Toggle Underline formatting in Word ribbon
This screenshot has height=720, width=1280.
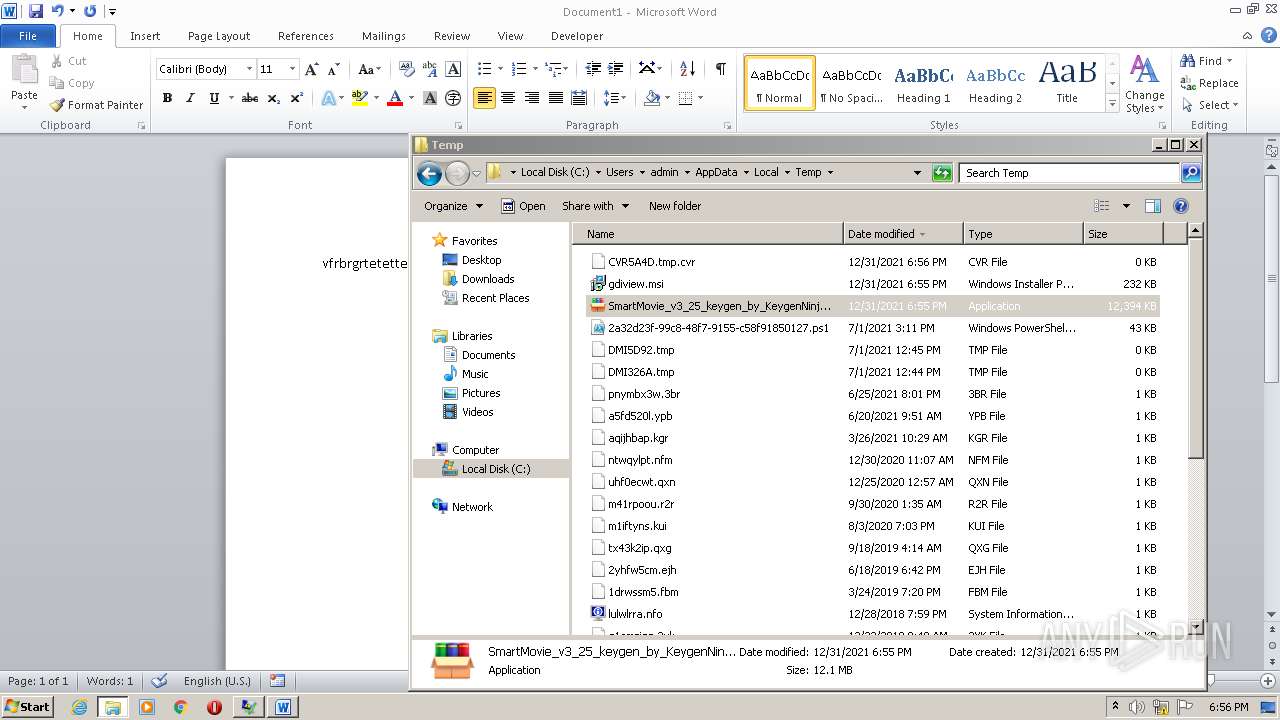[214, 98]
